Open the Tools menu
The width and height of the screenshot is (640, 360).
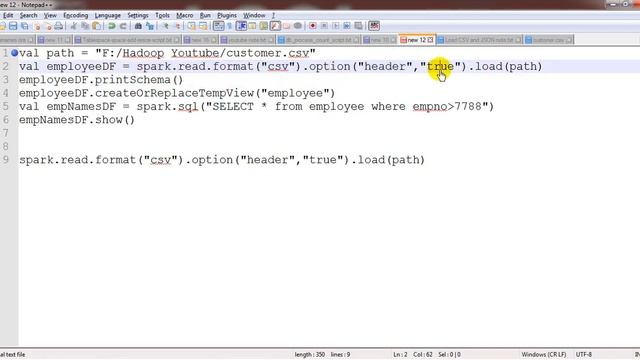162,16
